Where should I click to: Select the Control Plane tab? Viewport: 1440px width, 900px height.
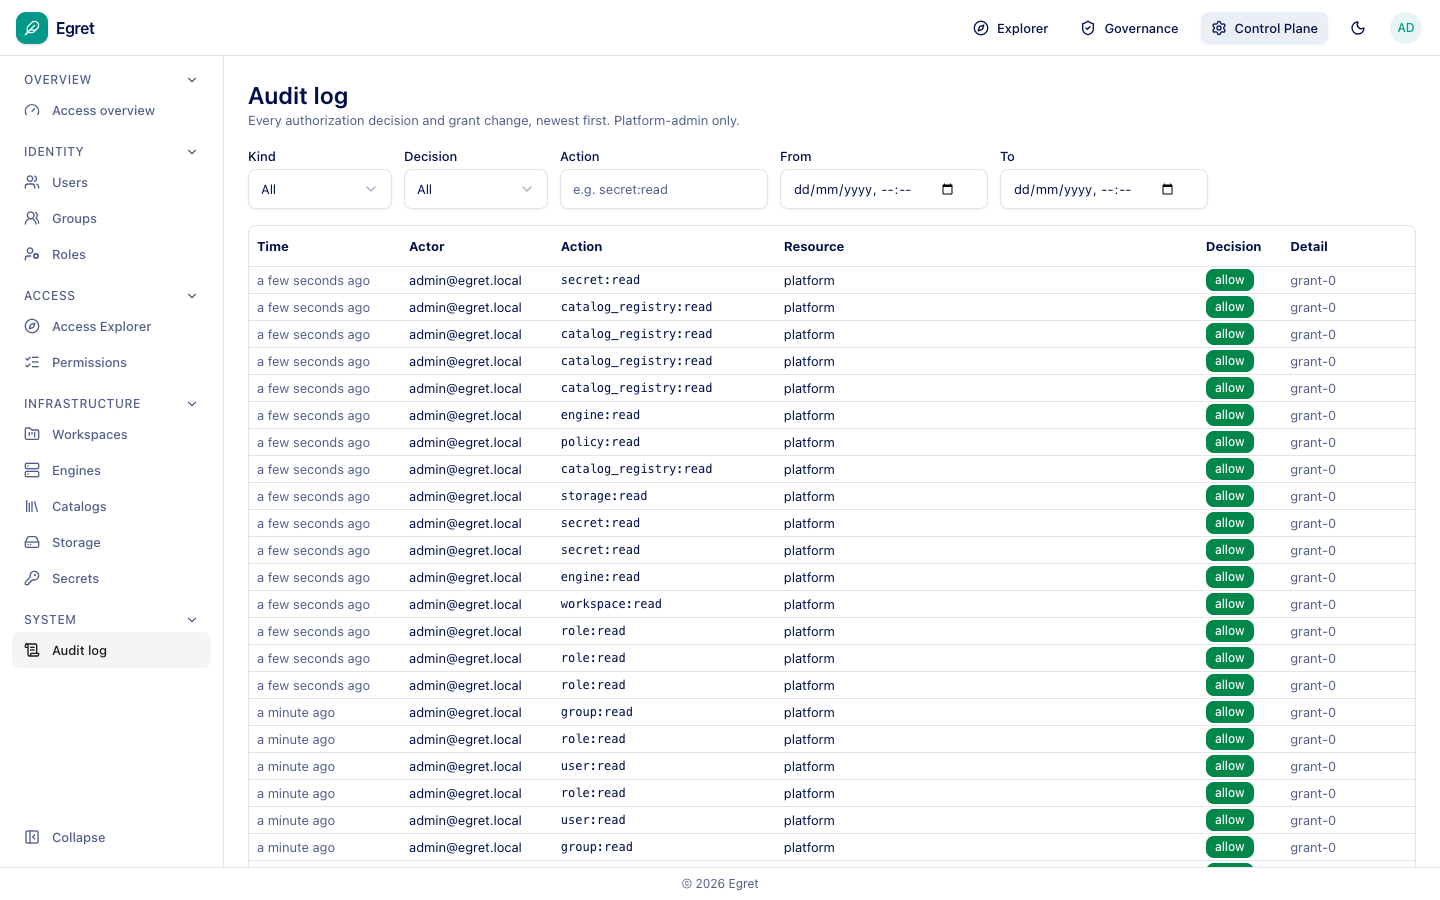pyautogui.click(x=1264, y=28)
